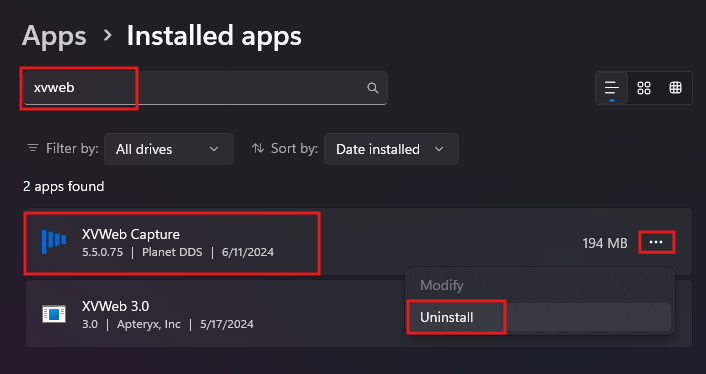Go back to the Apps breadcrumb

click(x=54, y=36)
